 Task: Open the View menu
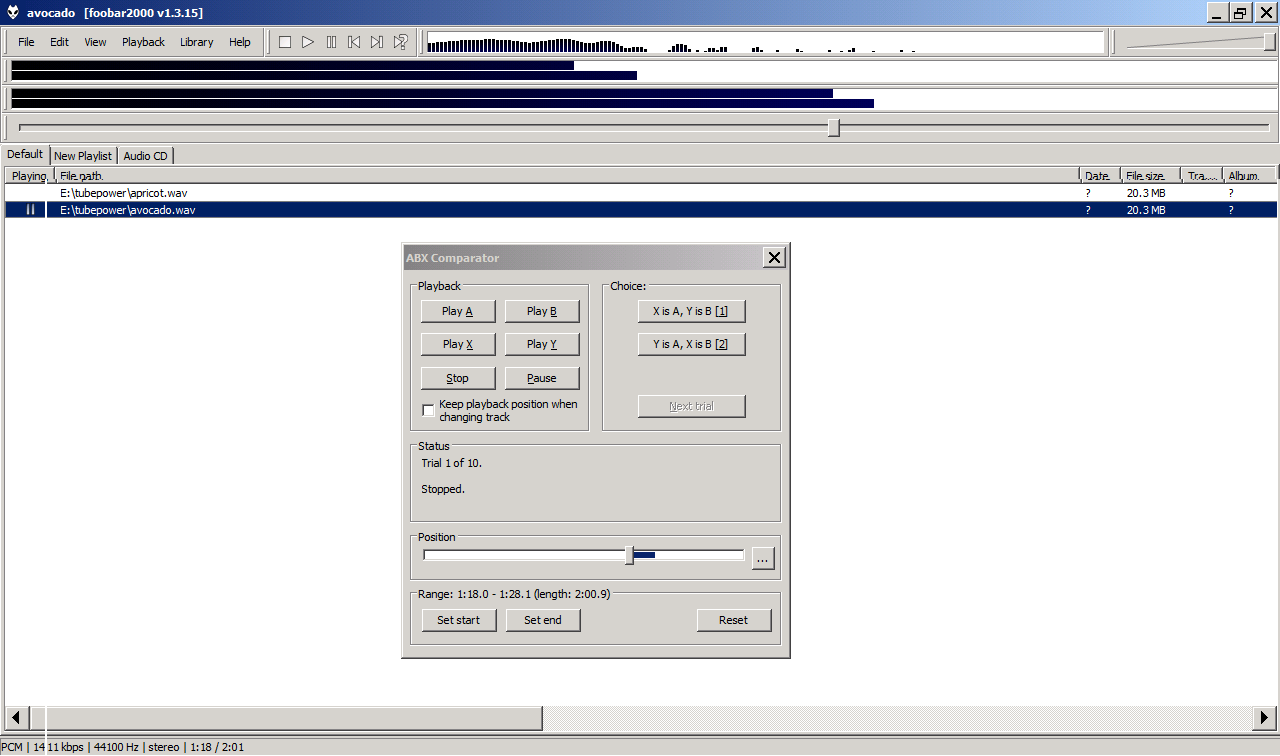95,42
